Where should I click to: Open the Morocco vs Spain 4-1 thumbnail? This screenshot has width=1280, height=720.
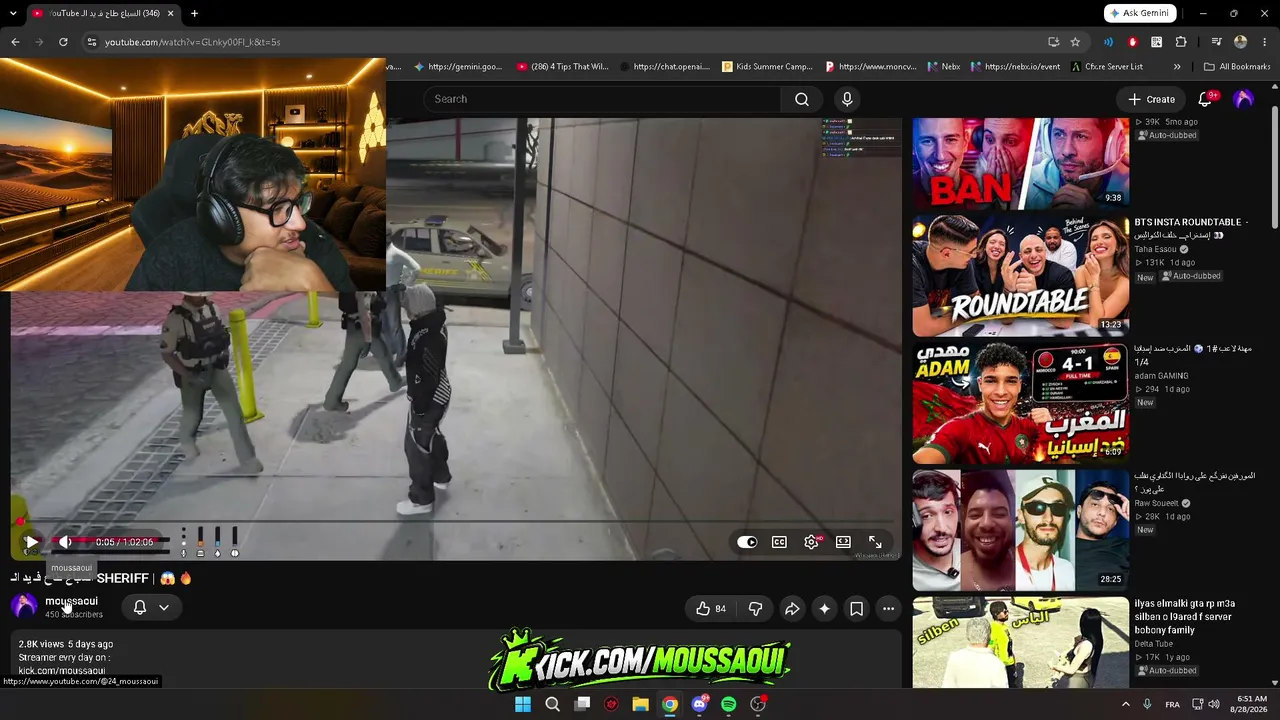[x=1020, y=403]
